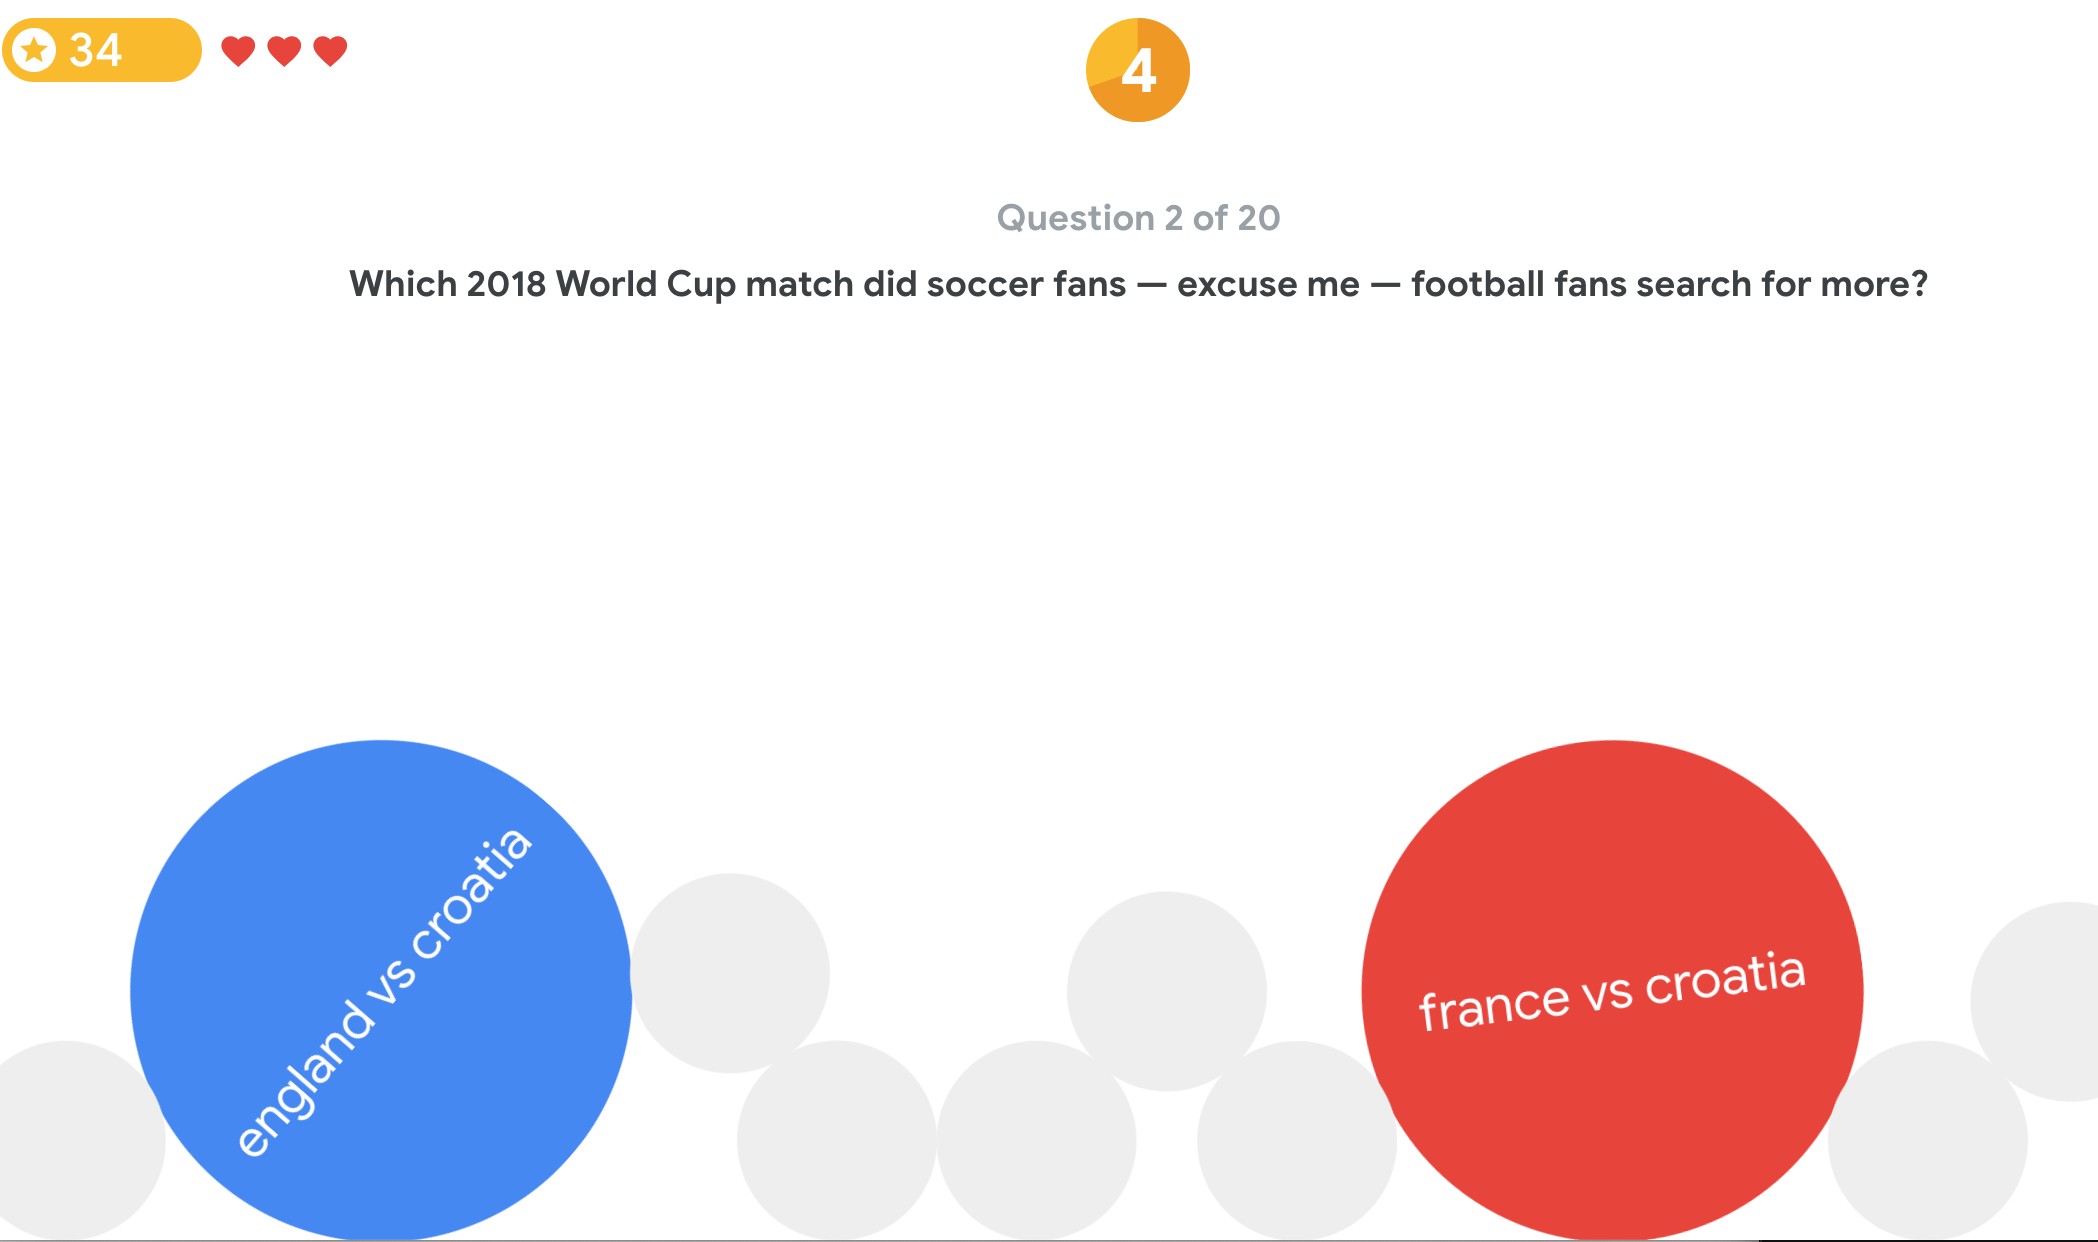Click the orange countdown timer circle

click(x=1138, y=70)
